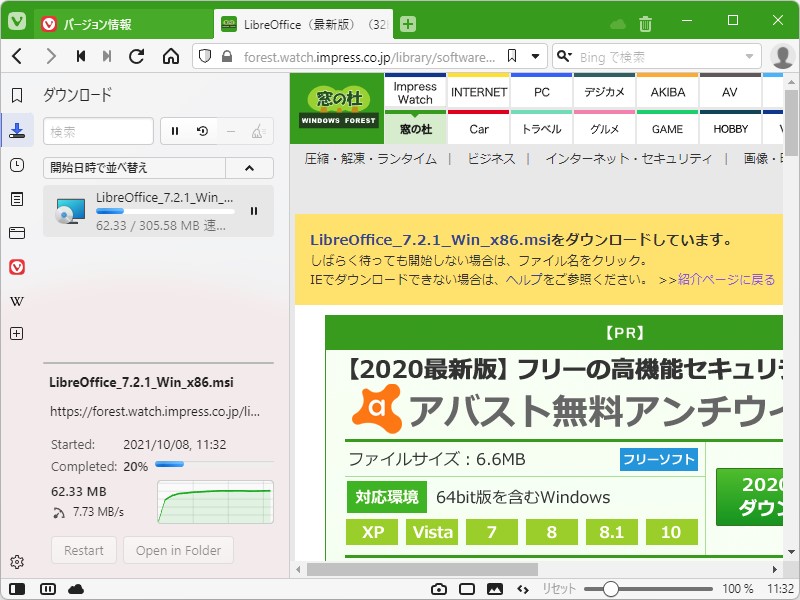Open the Bing search engine dropdown
The height and width of the screenshot is (600, 800).
pyautogui.click(x=565, y=57)
